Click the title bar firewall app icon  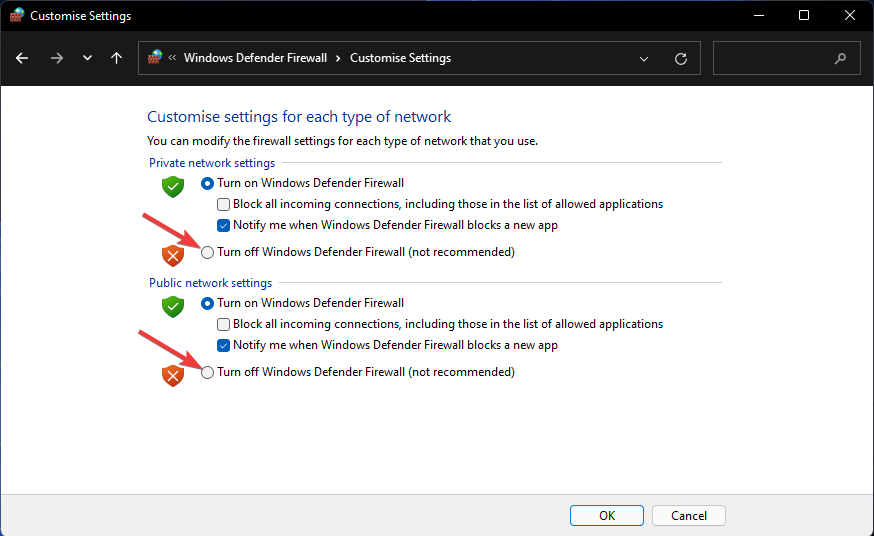17,15
